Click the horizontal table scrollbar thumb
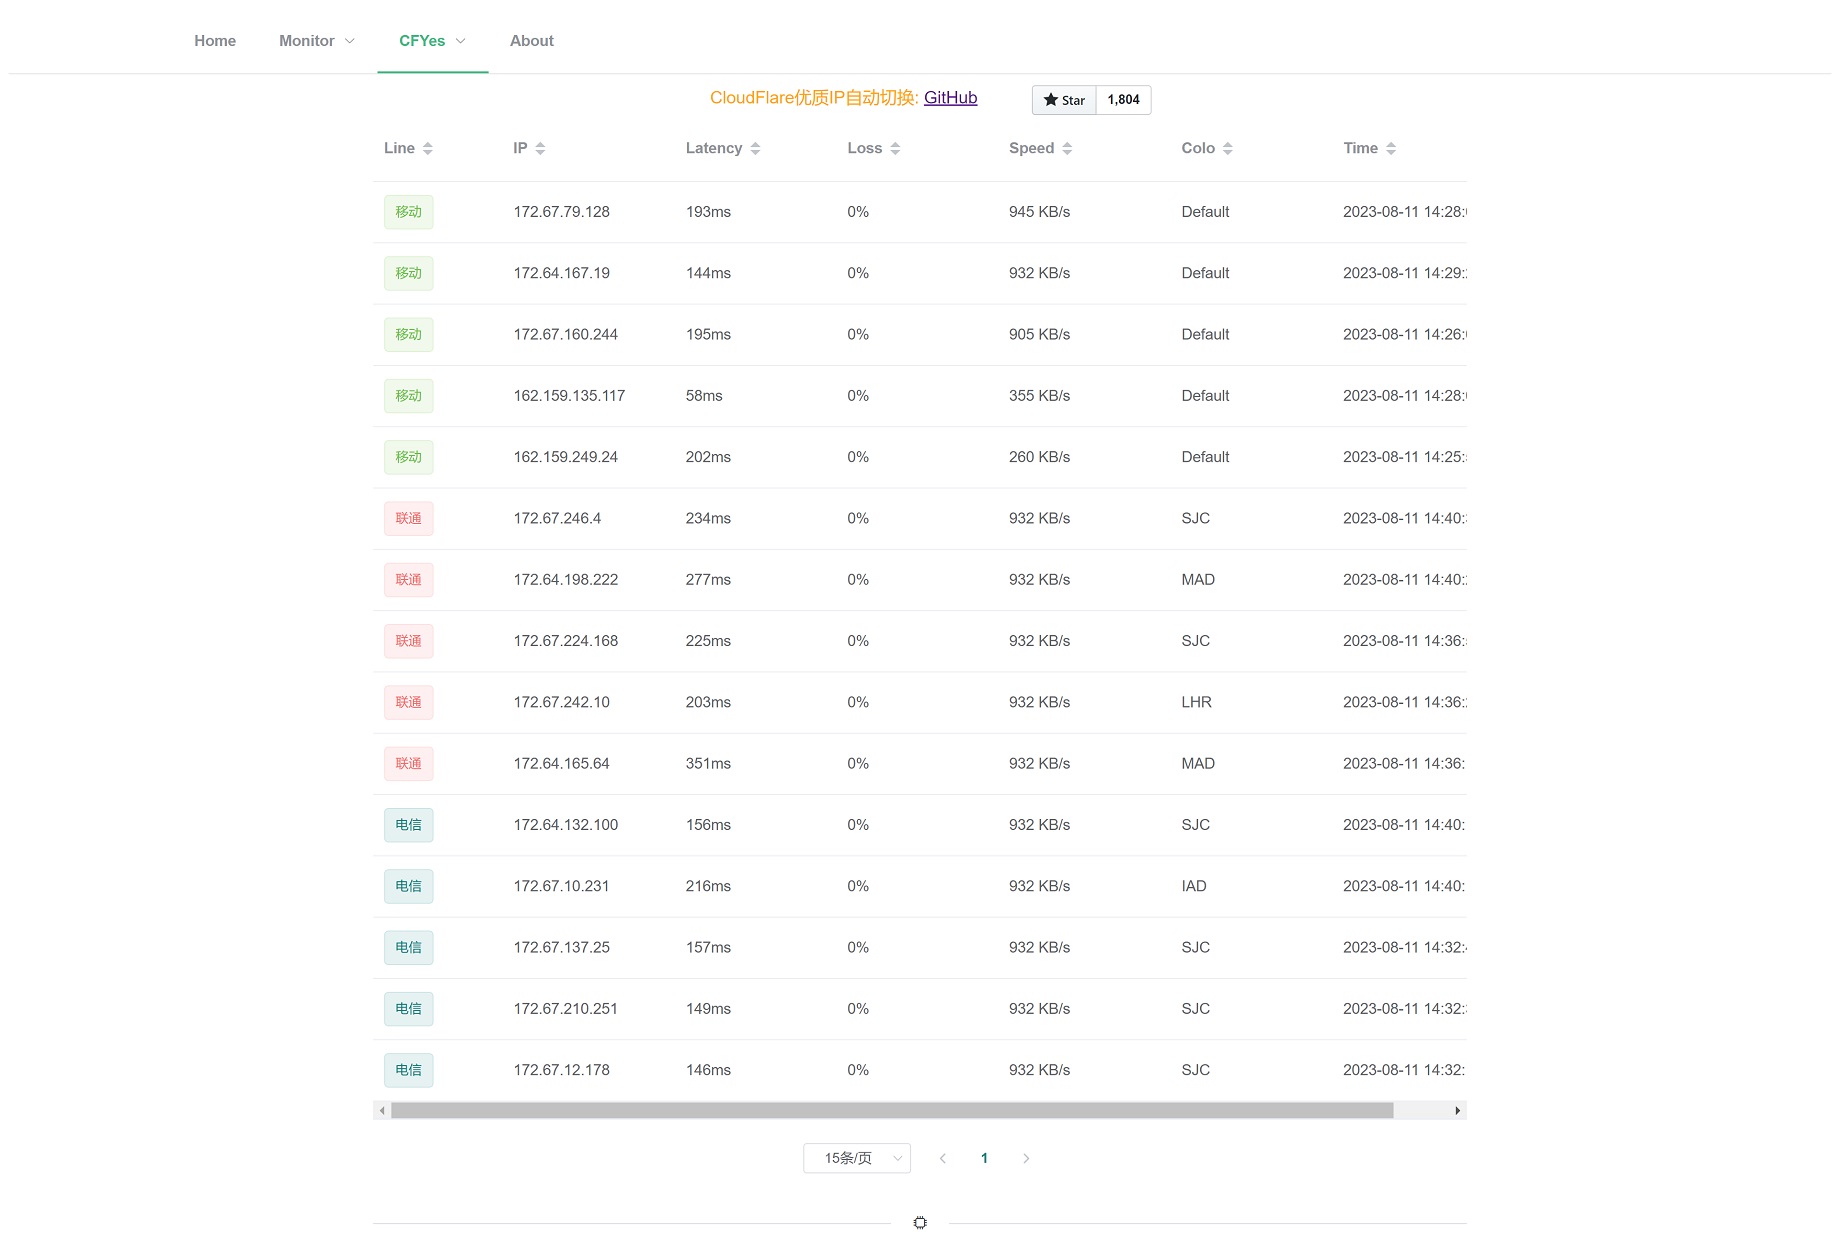This screenshot has height=1250, width=1840. [x=892, y=1110]
